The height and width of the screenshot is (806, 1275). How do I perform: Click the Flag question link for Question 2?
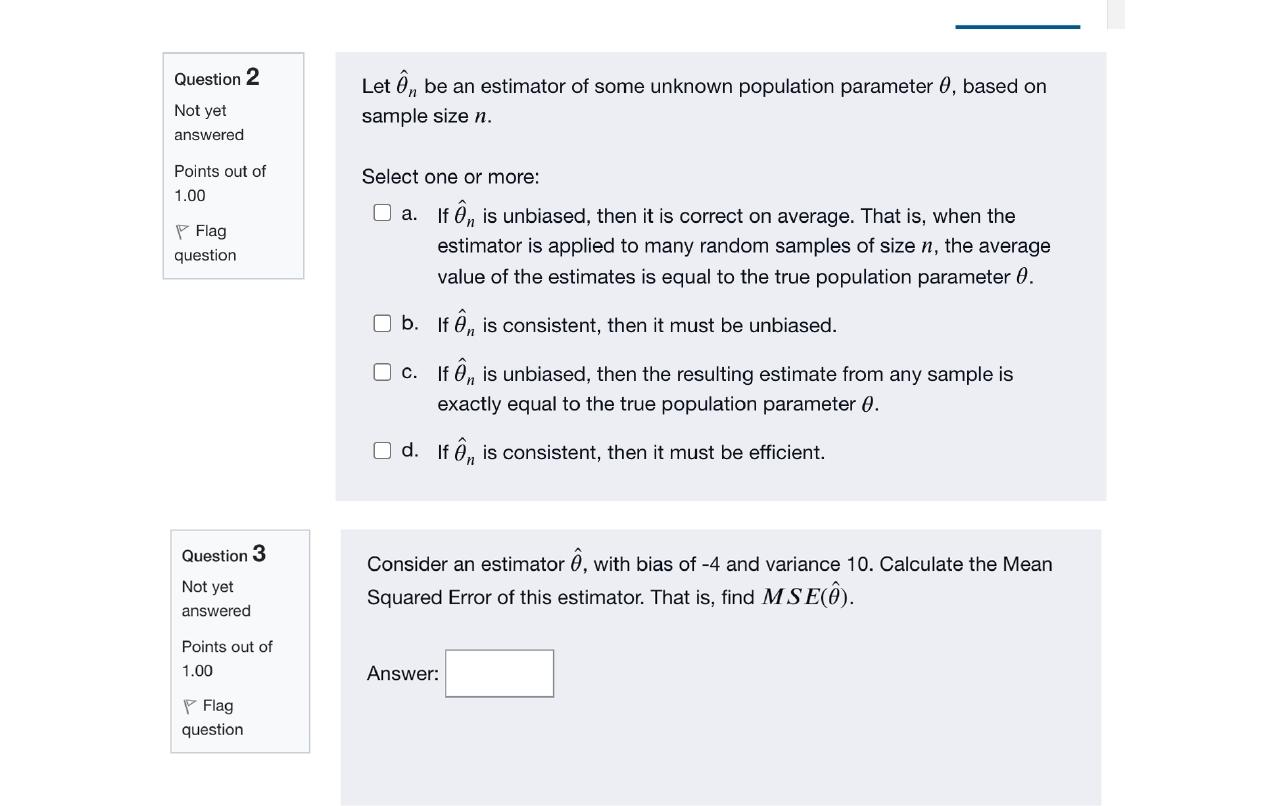click(203, 243)
